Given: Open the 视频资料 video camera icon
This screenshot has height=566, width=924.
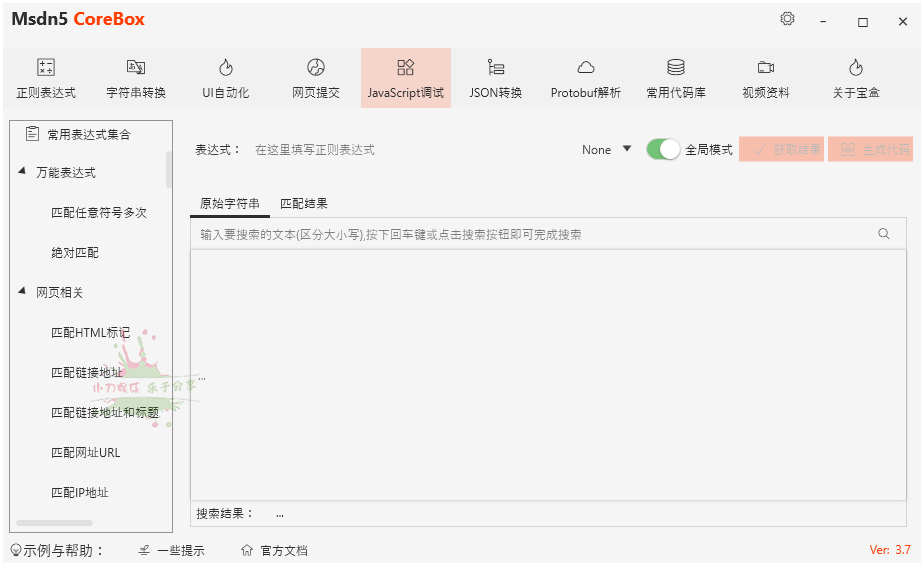Looking at the screenshot, I should (766, 69).
